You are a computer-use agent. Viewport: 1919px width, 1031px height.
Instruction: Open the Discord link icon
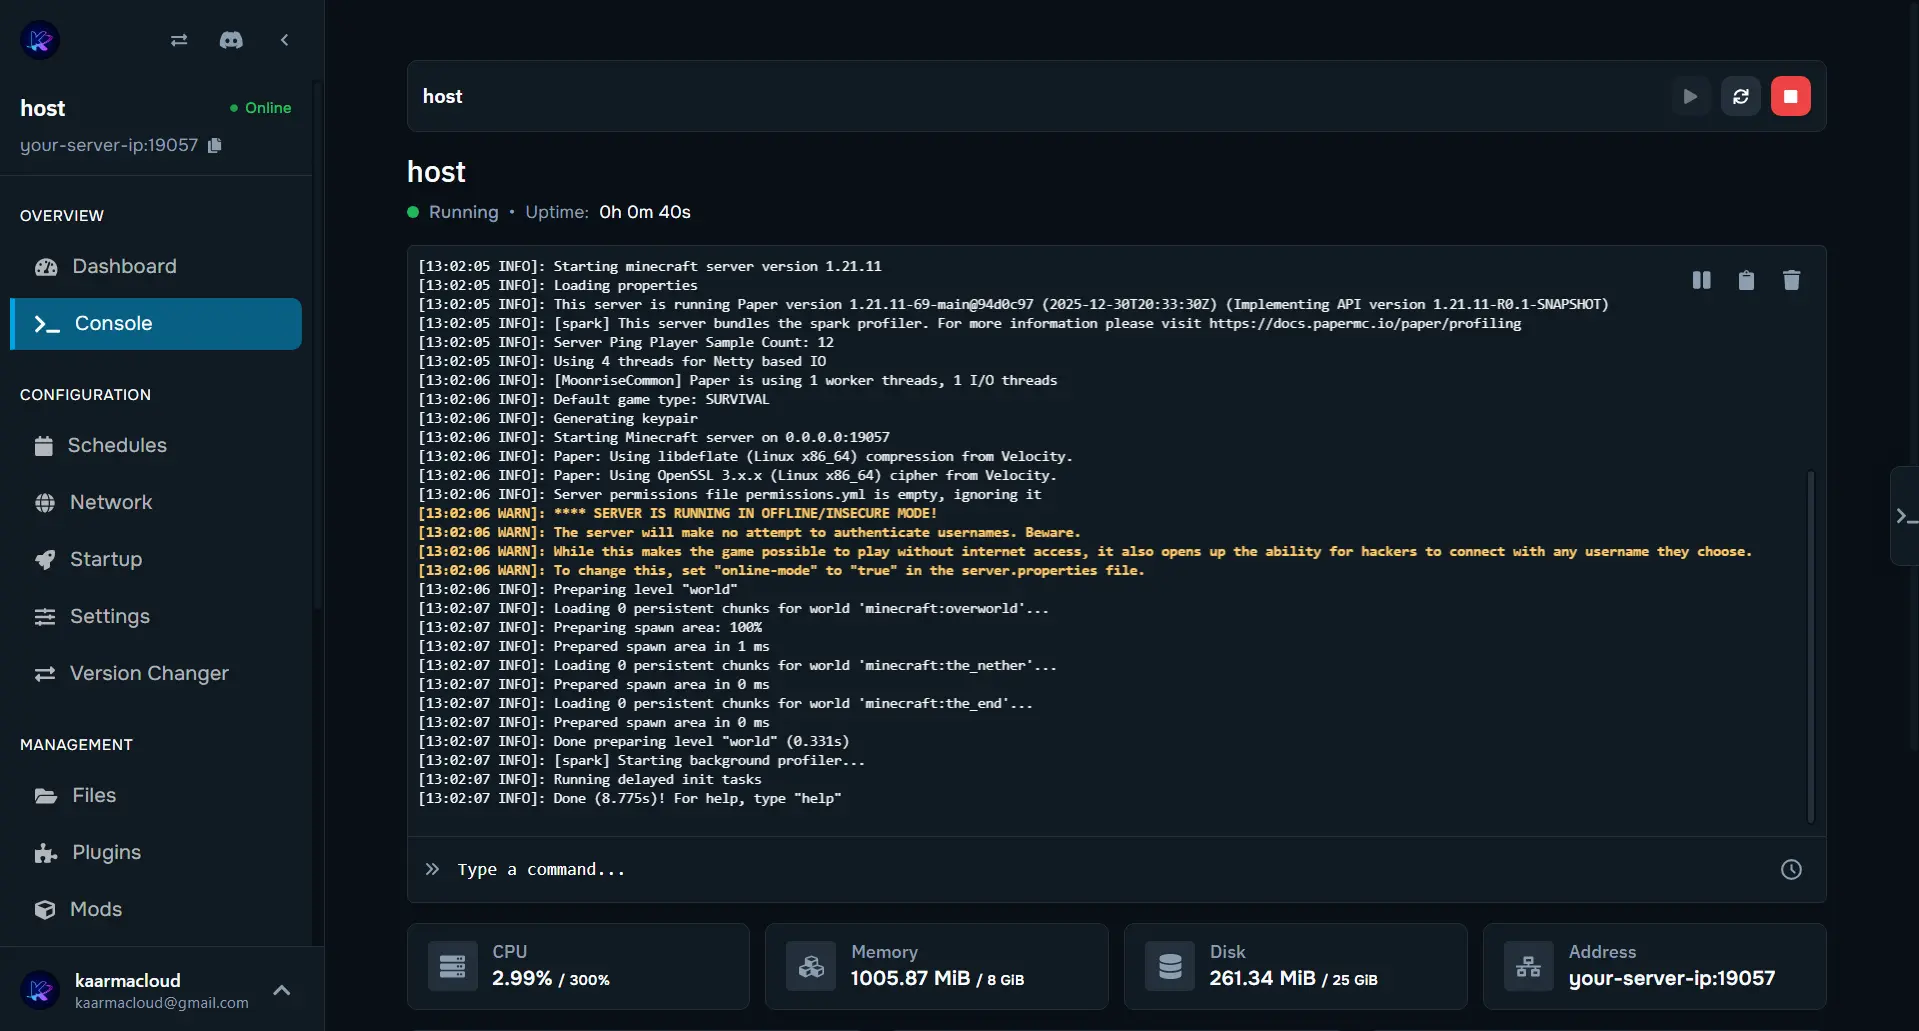231,40
